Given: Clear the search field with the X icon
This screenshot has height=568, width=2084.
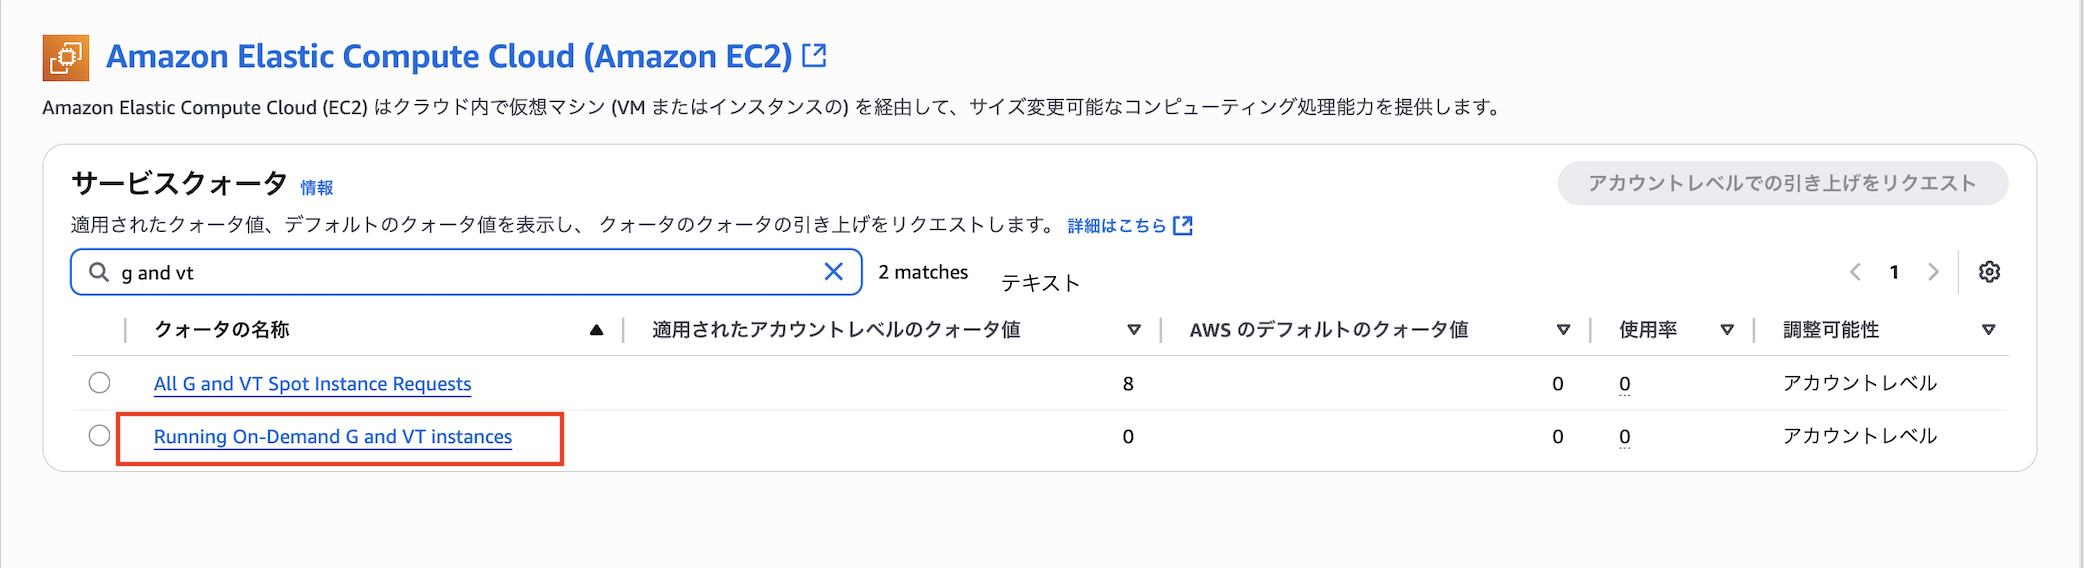Looking at the screenshot, I should tap(833, 272).
